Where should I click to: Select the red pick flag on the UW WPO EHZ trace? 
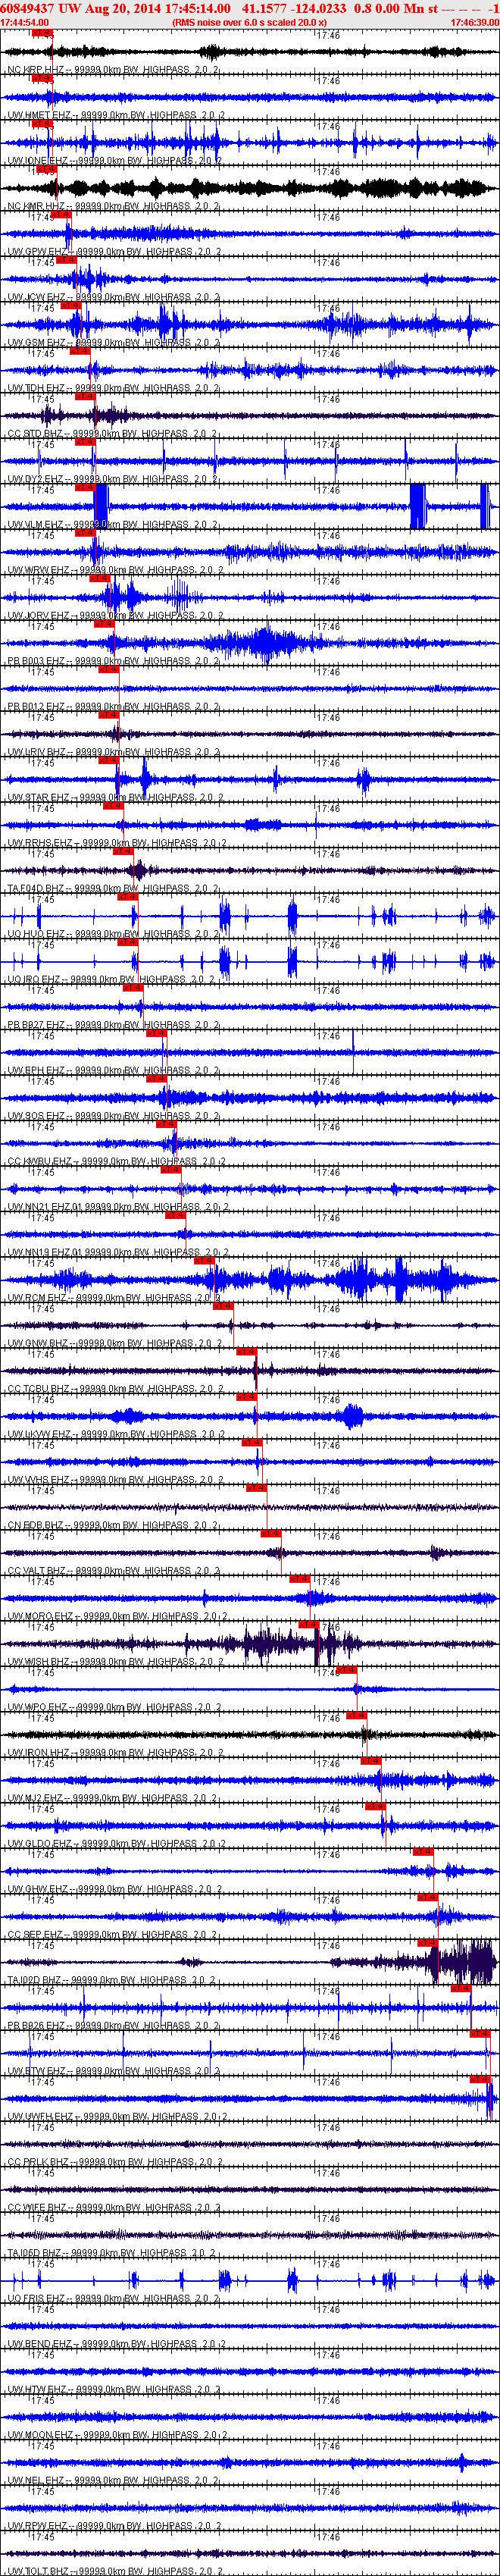(347, 1670)
